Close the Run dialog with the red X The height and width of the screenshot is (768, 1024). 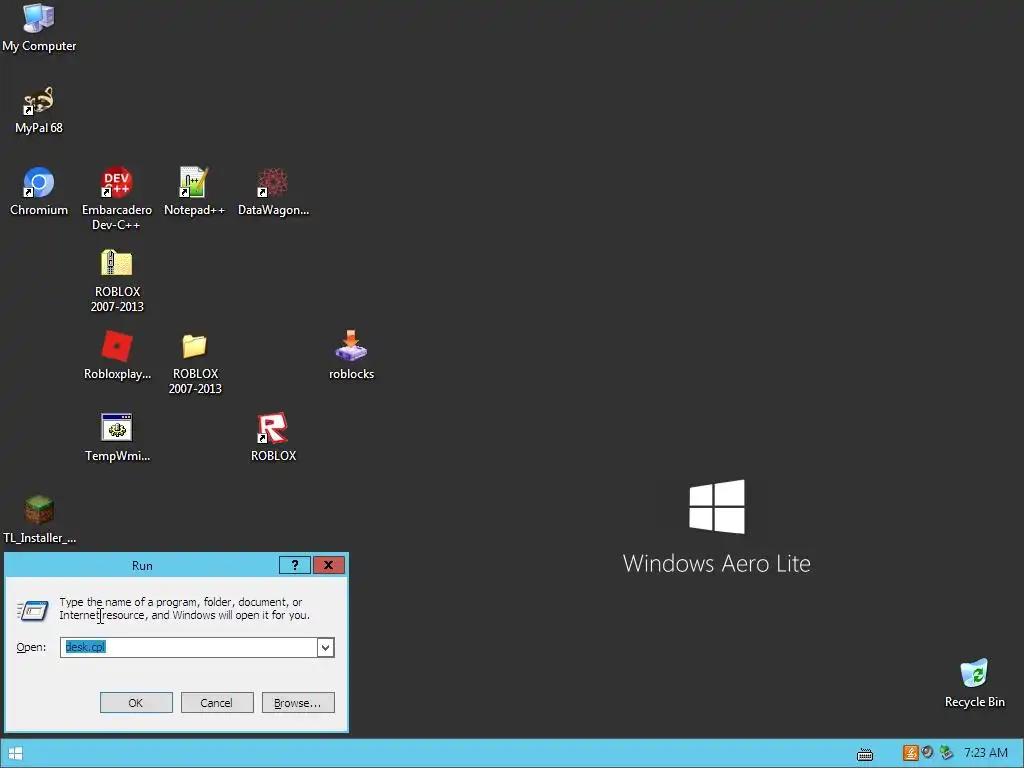(x=328, y=565)
